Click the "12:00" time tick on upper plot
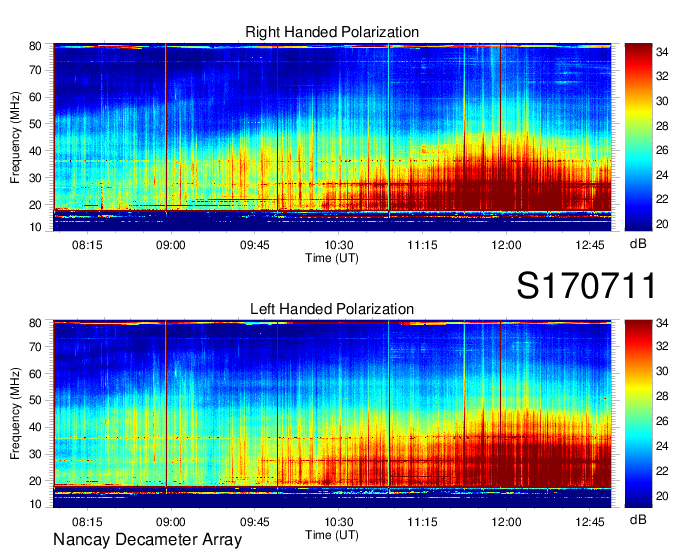Image resolution: width=680 pixels, height=552 pixels. pyautogui.click(x=506, y=245)
